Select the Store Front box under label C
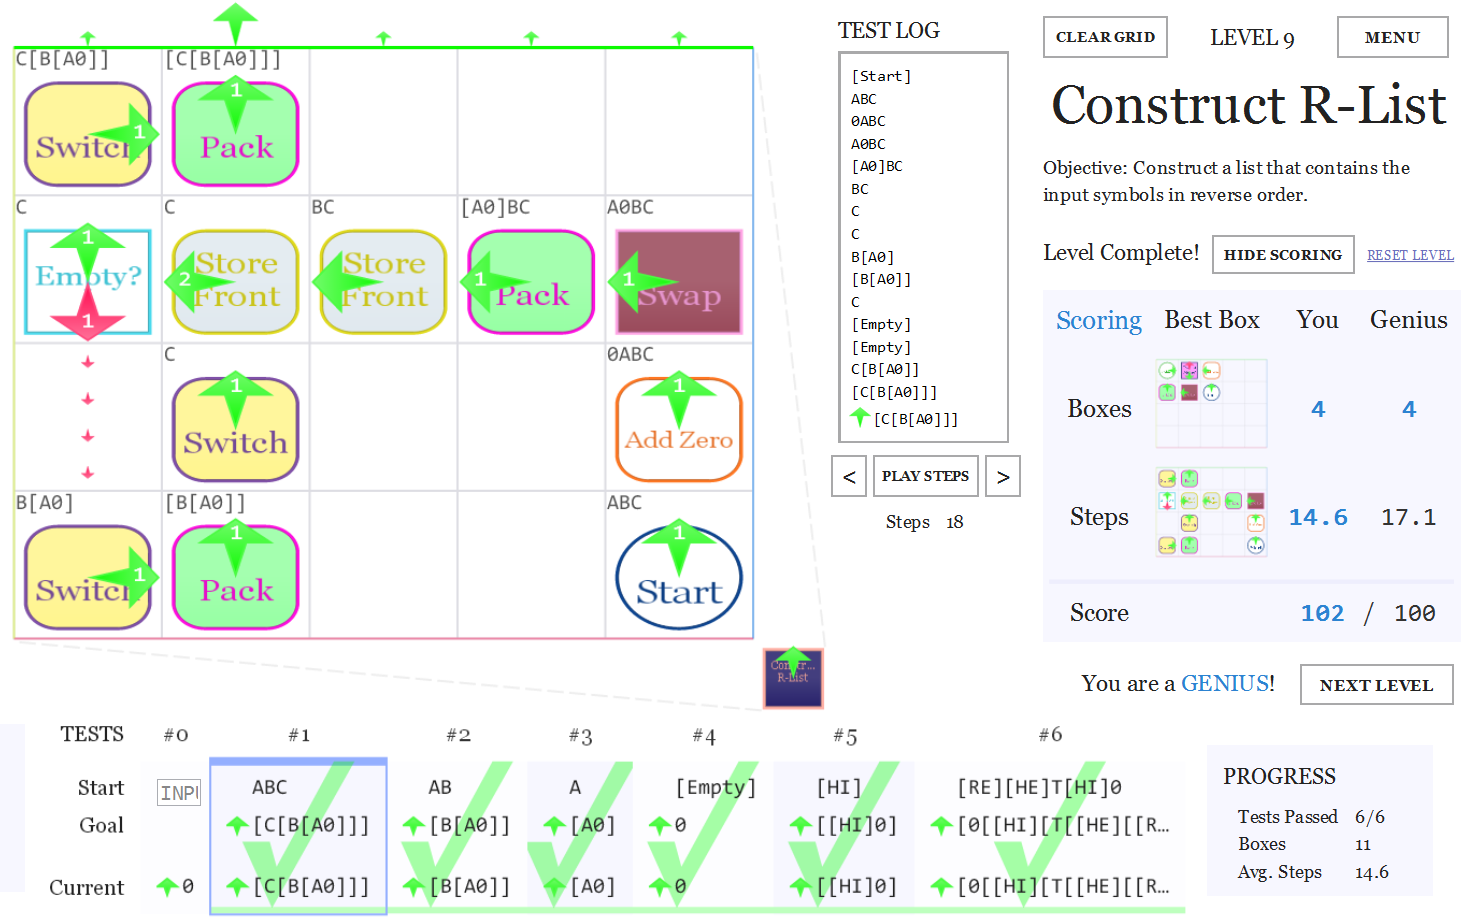The width and height of the screenshot is (1462, 924). pyautogui.click(x=236, y=282)
